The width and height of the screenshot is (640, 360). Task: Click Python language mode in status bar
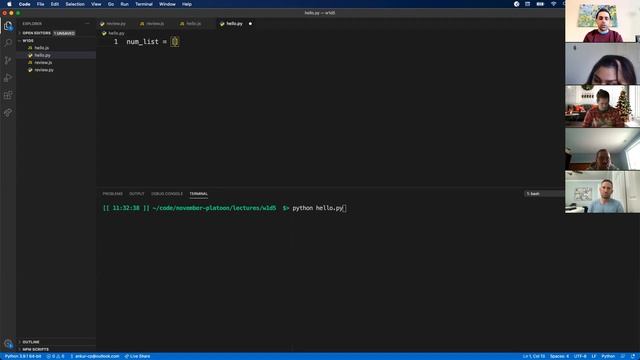[x=608, y=356]
